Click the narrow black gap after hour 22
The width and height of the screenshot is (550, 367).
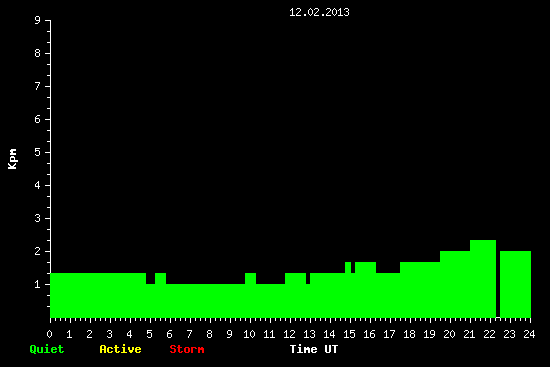tap(498, 279)
